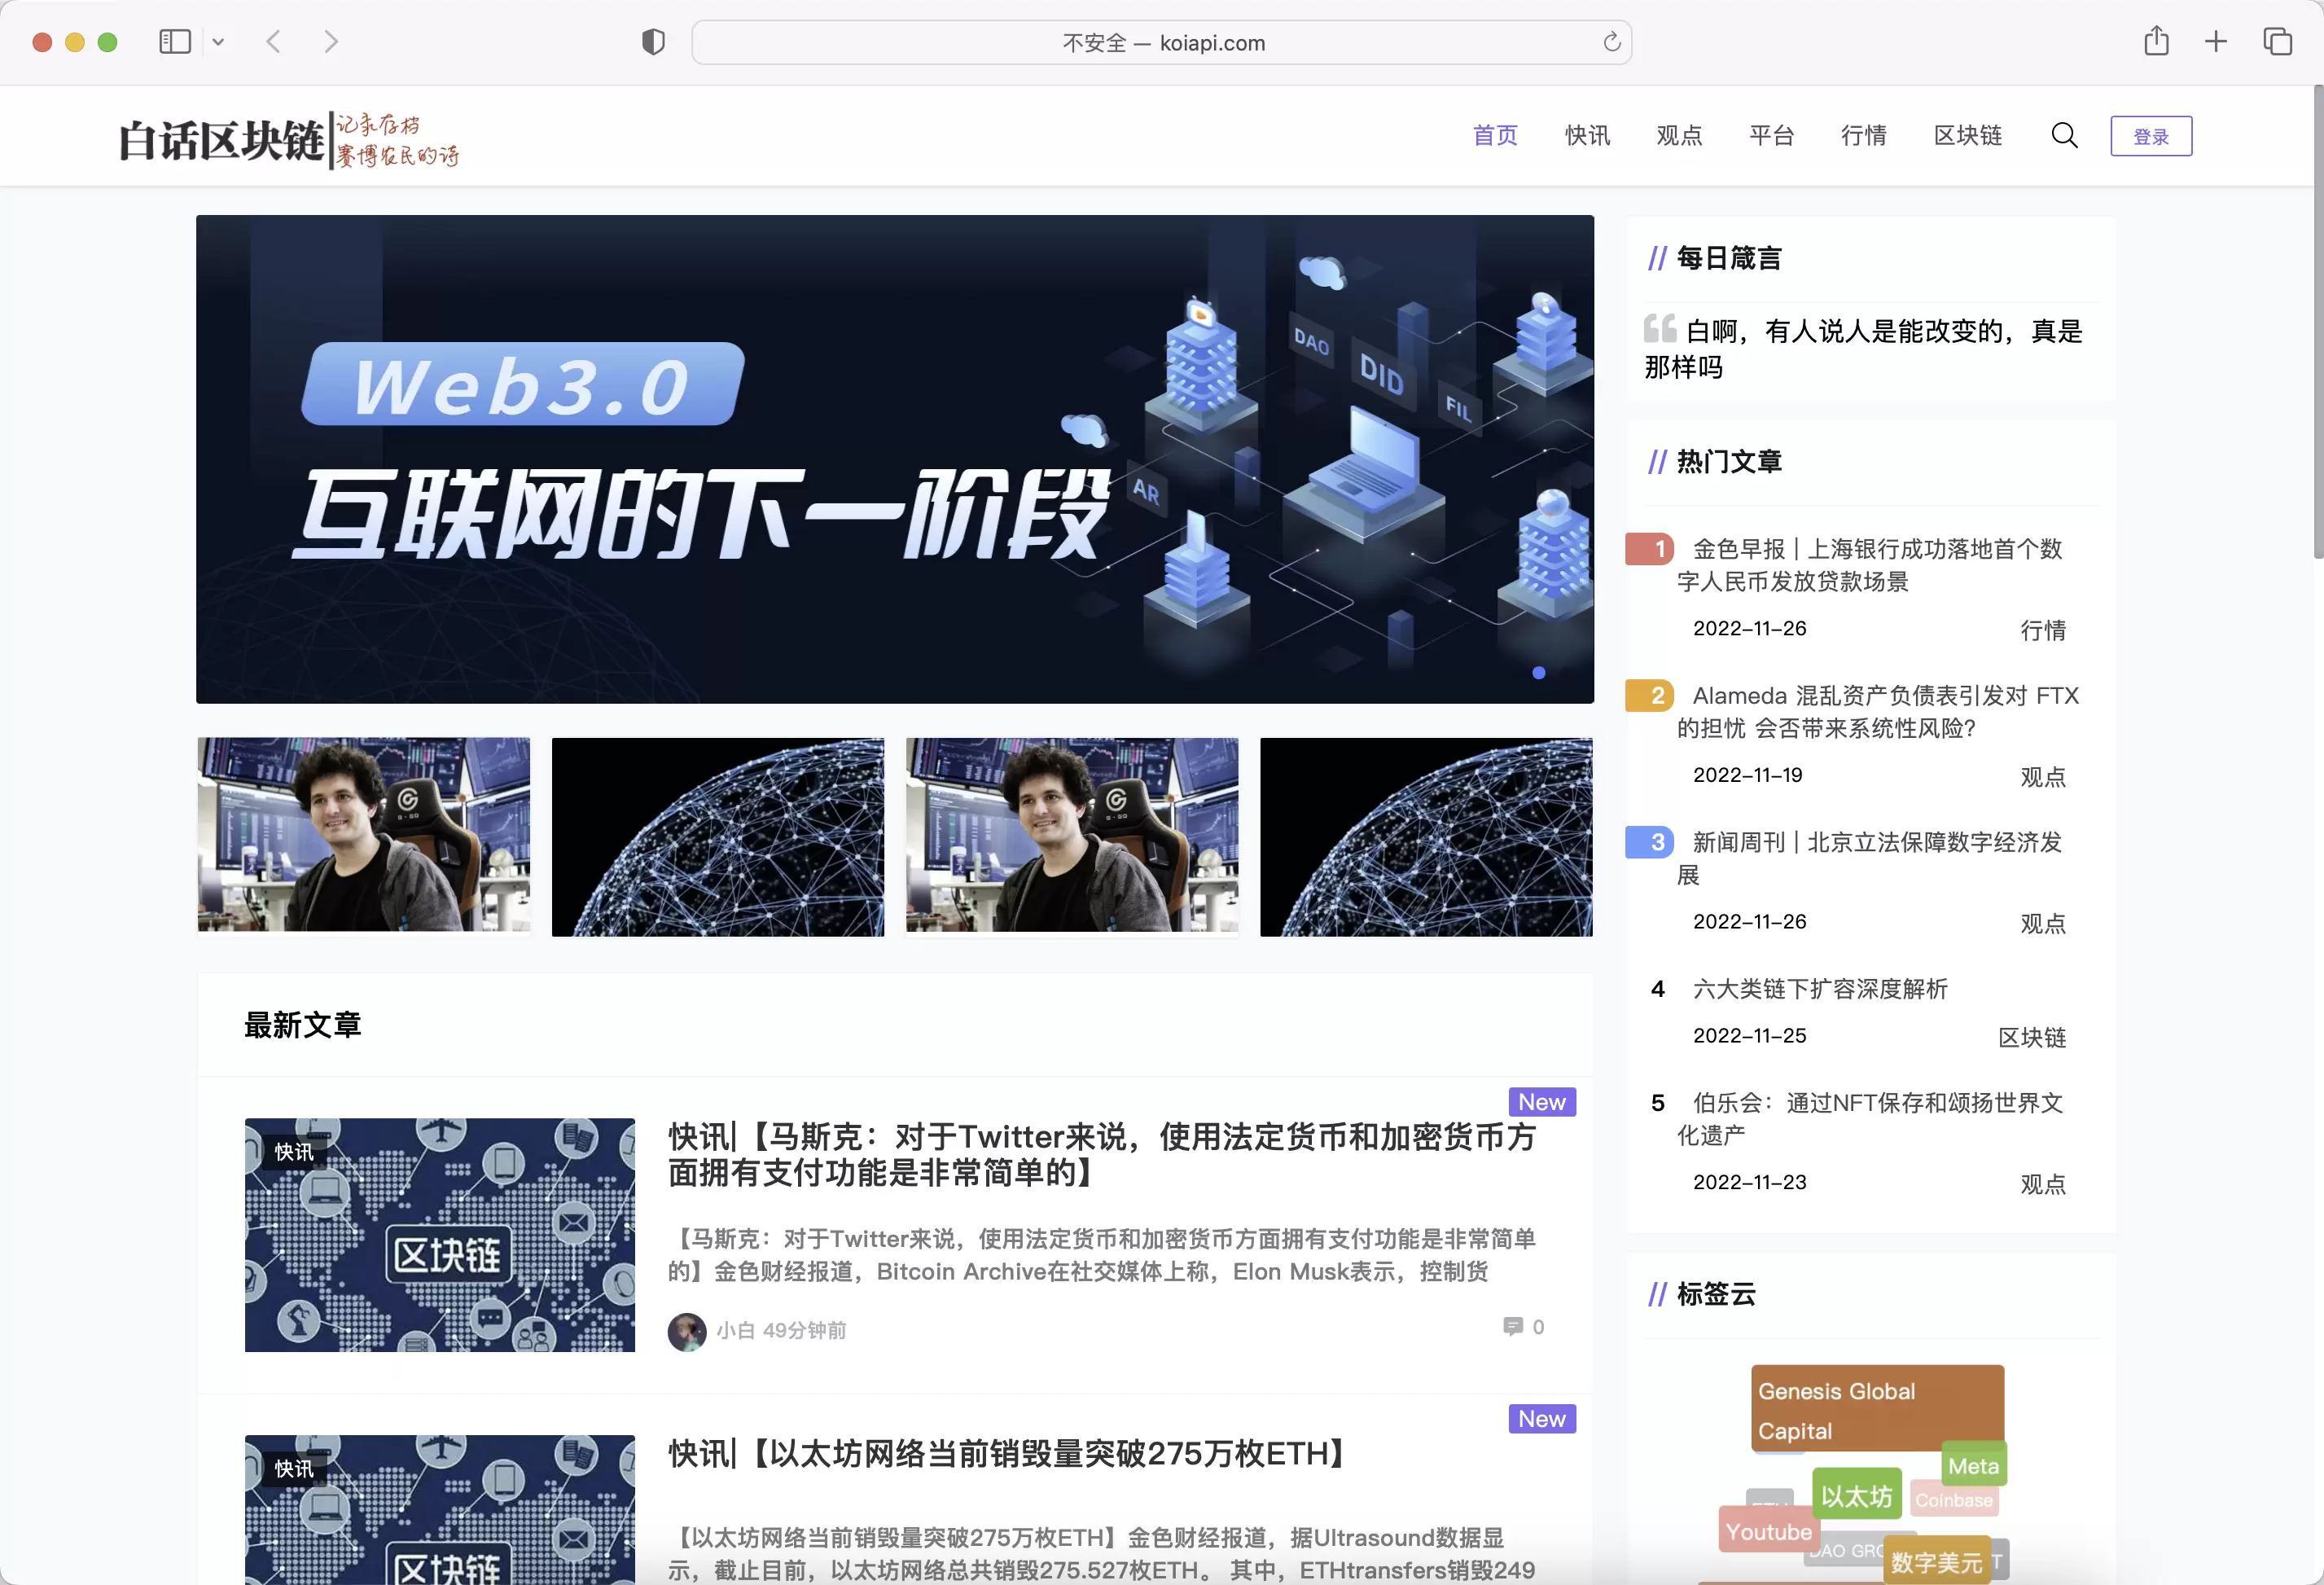Open the Safari share icon
The height and width of the screenshot is (1585, 2324).
(x=2156, y=41)
